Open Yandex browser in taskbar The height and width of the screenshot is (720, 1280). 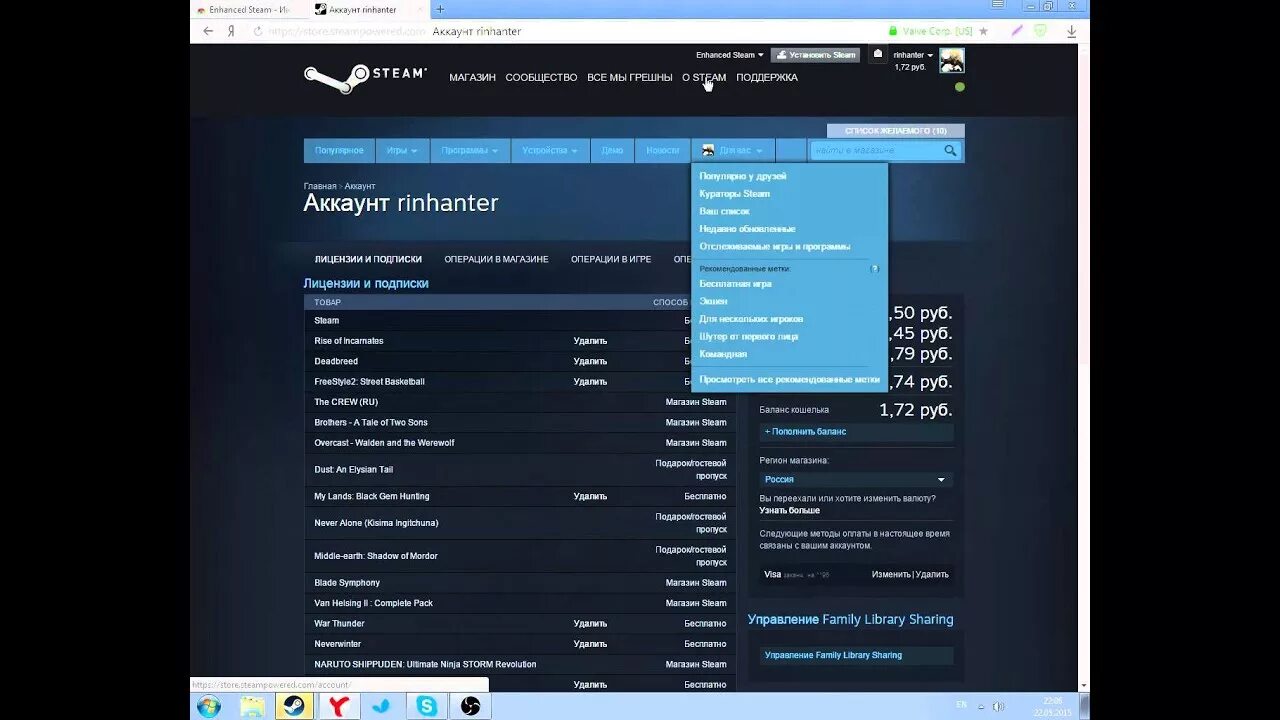[x=339, y=706]
